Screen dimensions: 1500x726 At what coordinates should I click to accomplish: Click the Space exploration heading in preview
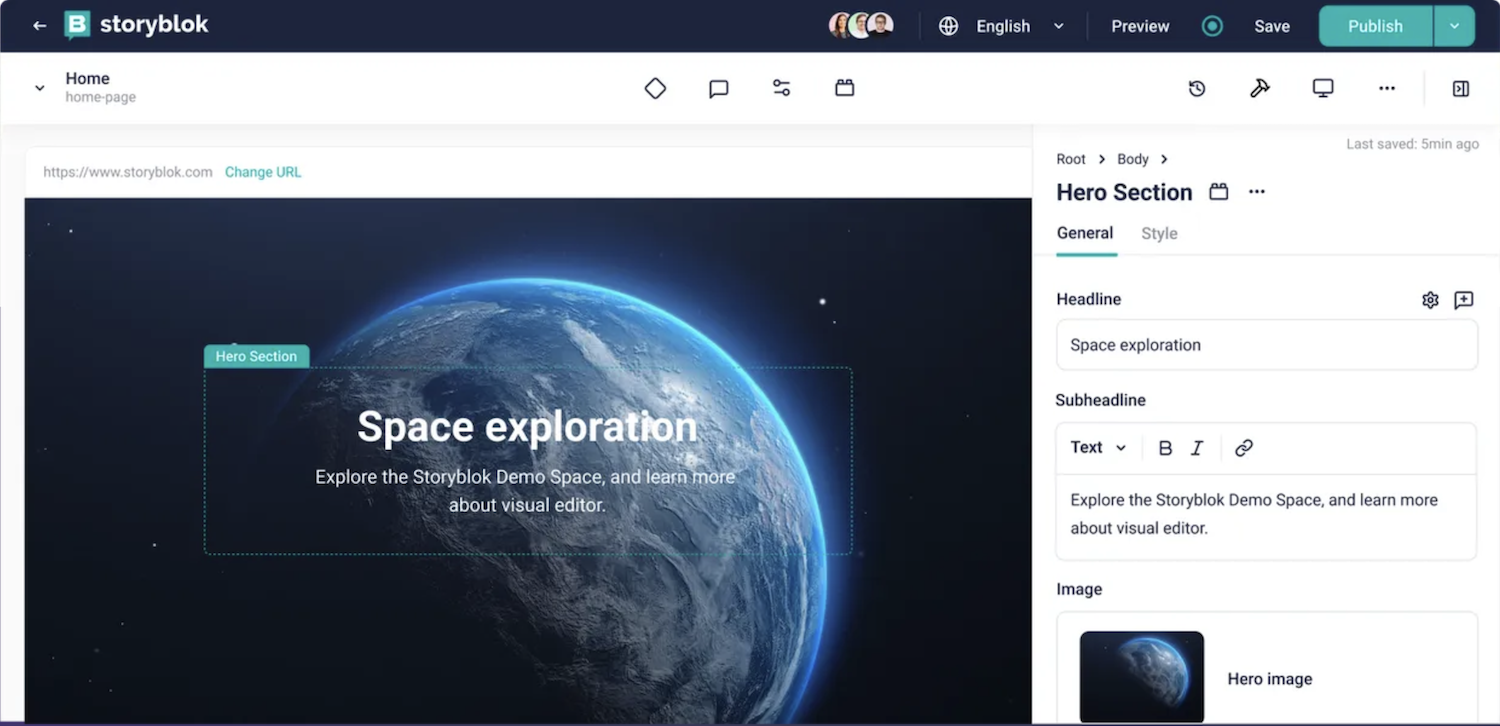tap(527, 427)
